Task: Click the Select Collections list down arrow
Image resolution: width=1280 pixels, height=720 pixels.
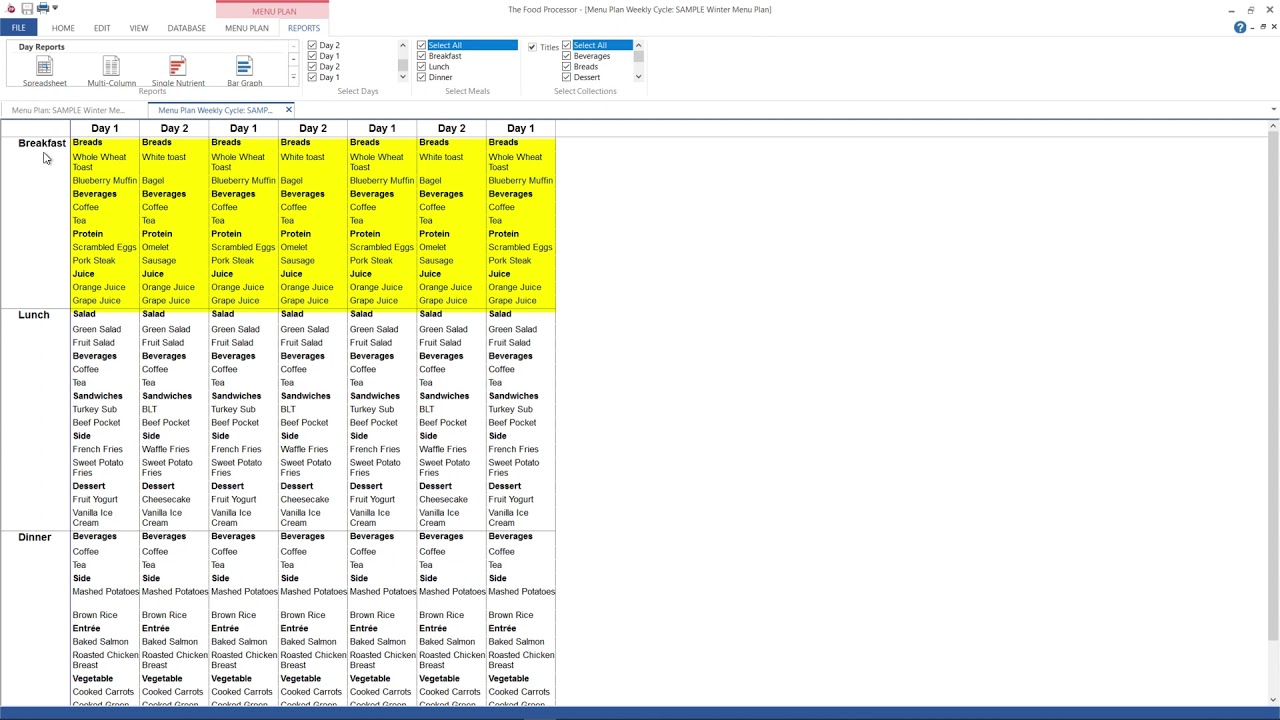Action: [638, 77]
